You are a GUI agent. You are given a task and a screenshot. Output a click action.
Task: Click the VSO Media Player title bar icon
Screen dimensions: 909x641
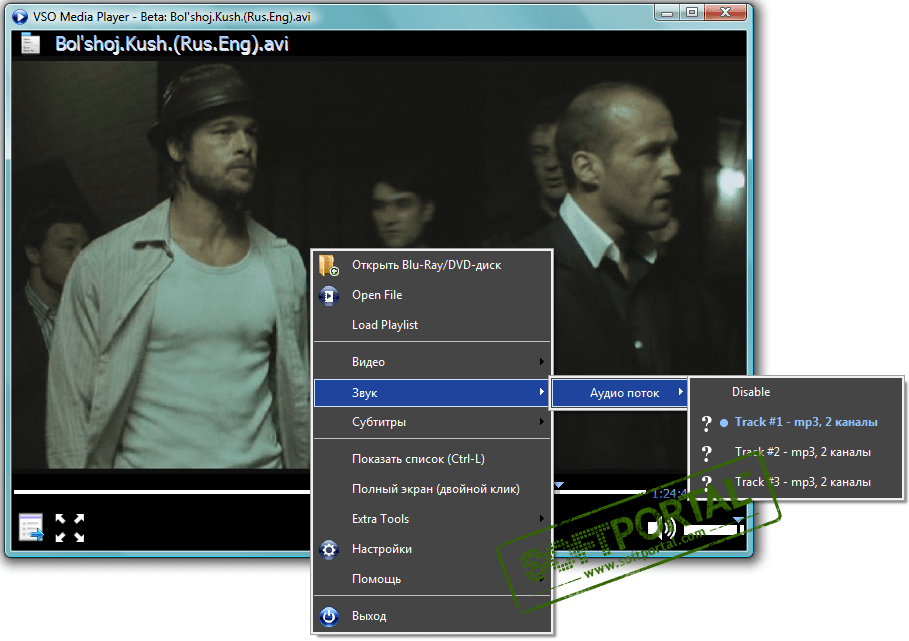(x=20, y=17)
